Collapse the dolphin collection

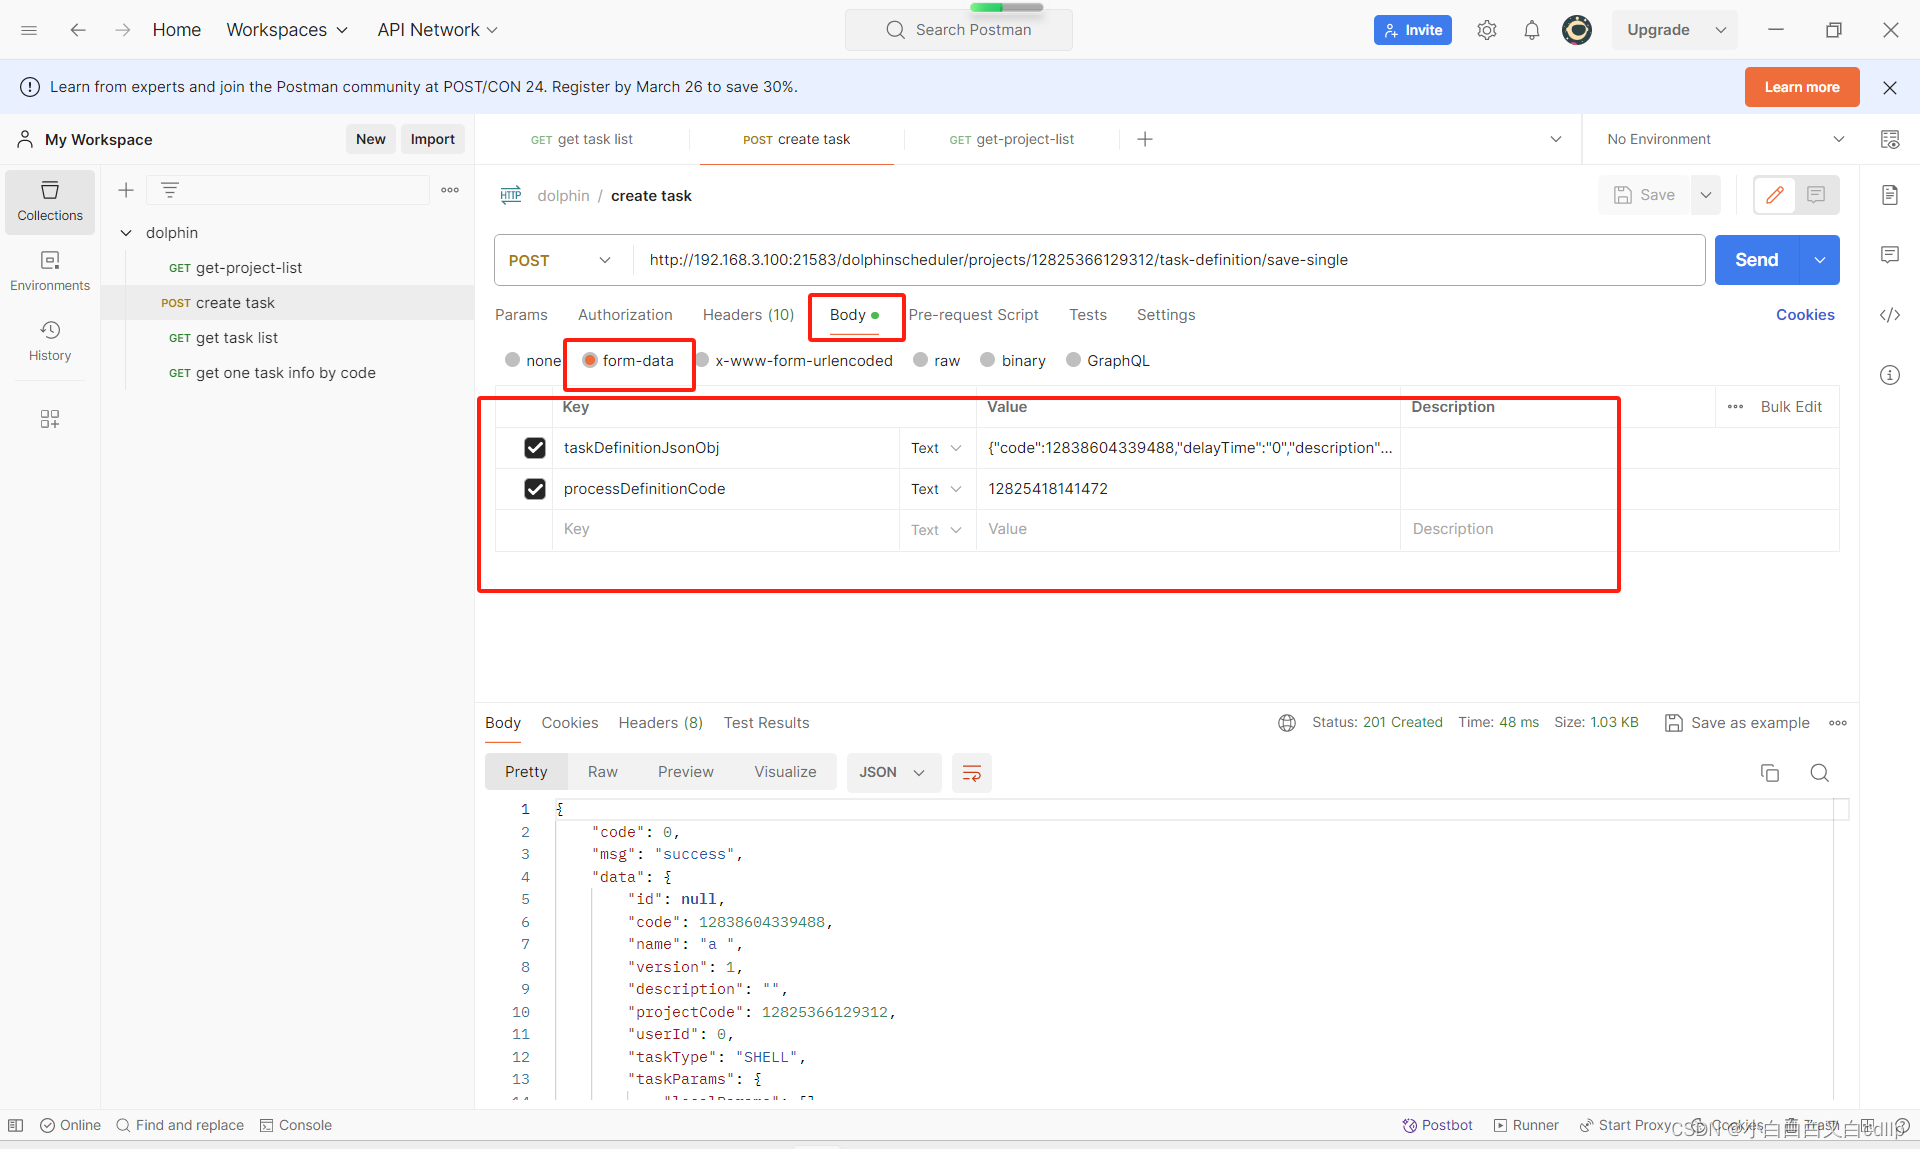click(126, 233)
